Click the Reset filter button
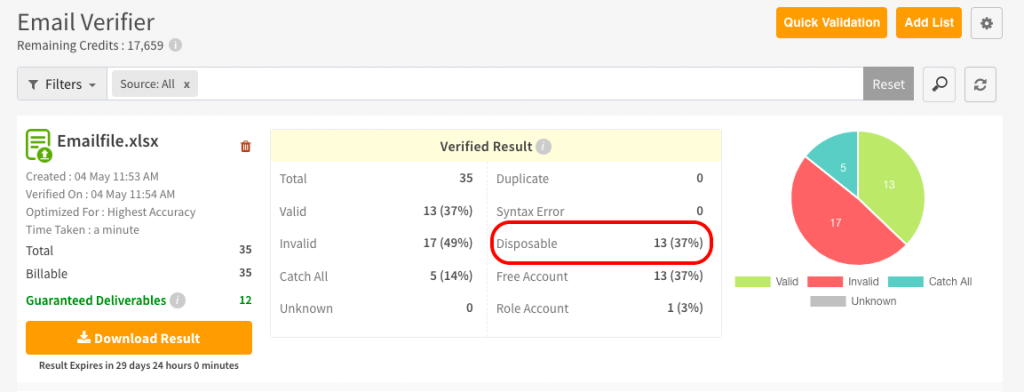Image resolution: width=1024 pixels, height=392 pixels. [x=888, y=84]
